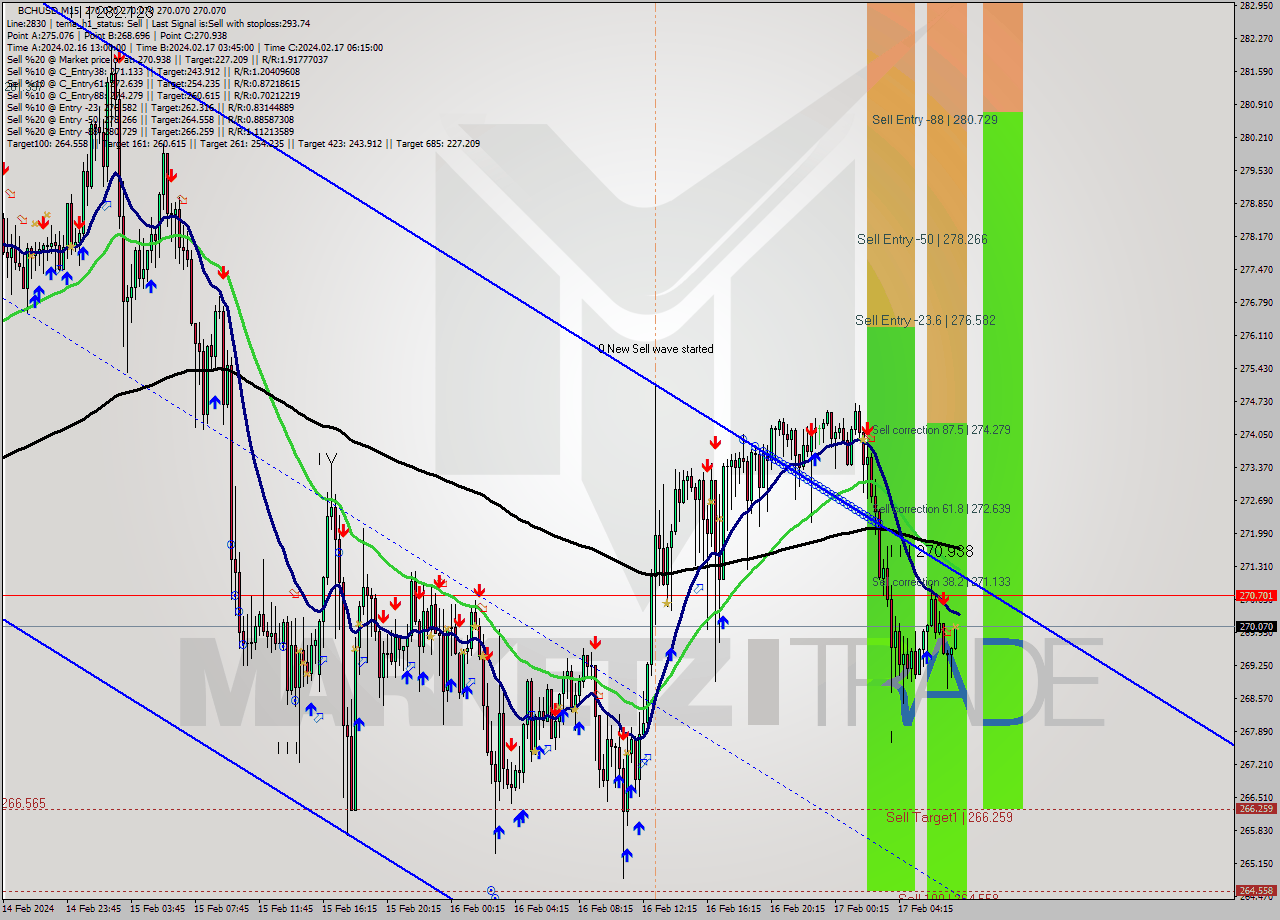Click the 265.150 price axis value
Image resolution: width=1280 pixels, height=920 pixels.
[1256, 863]
